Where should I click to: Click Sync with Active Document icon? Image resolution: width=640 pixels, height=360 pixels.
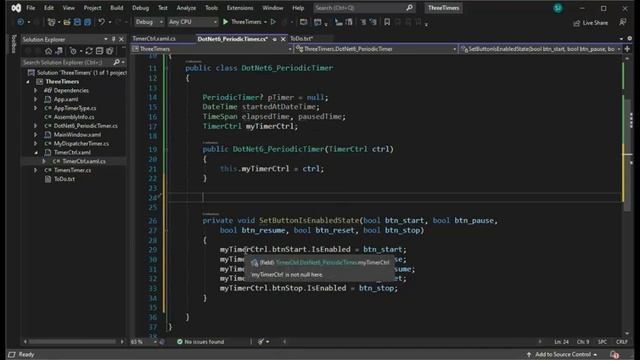(89, 51)
